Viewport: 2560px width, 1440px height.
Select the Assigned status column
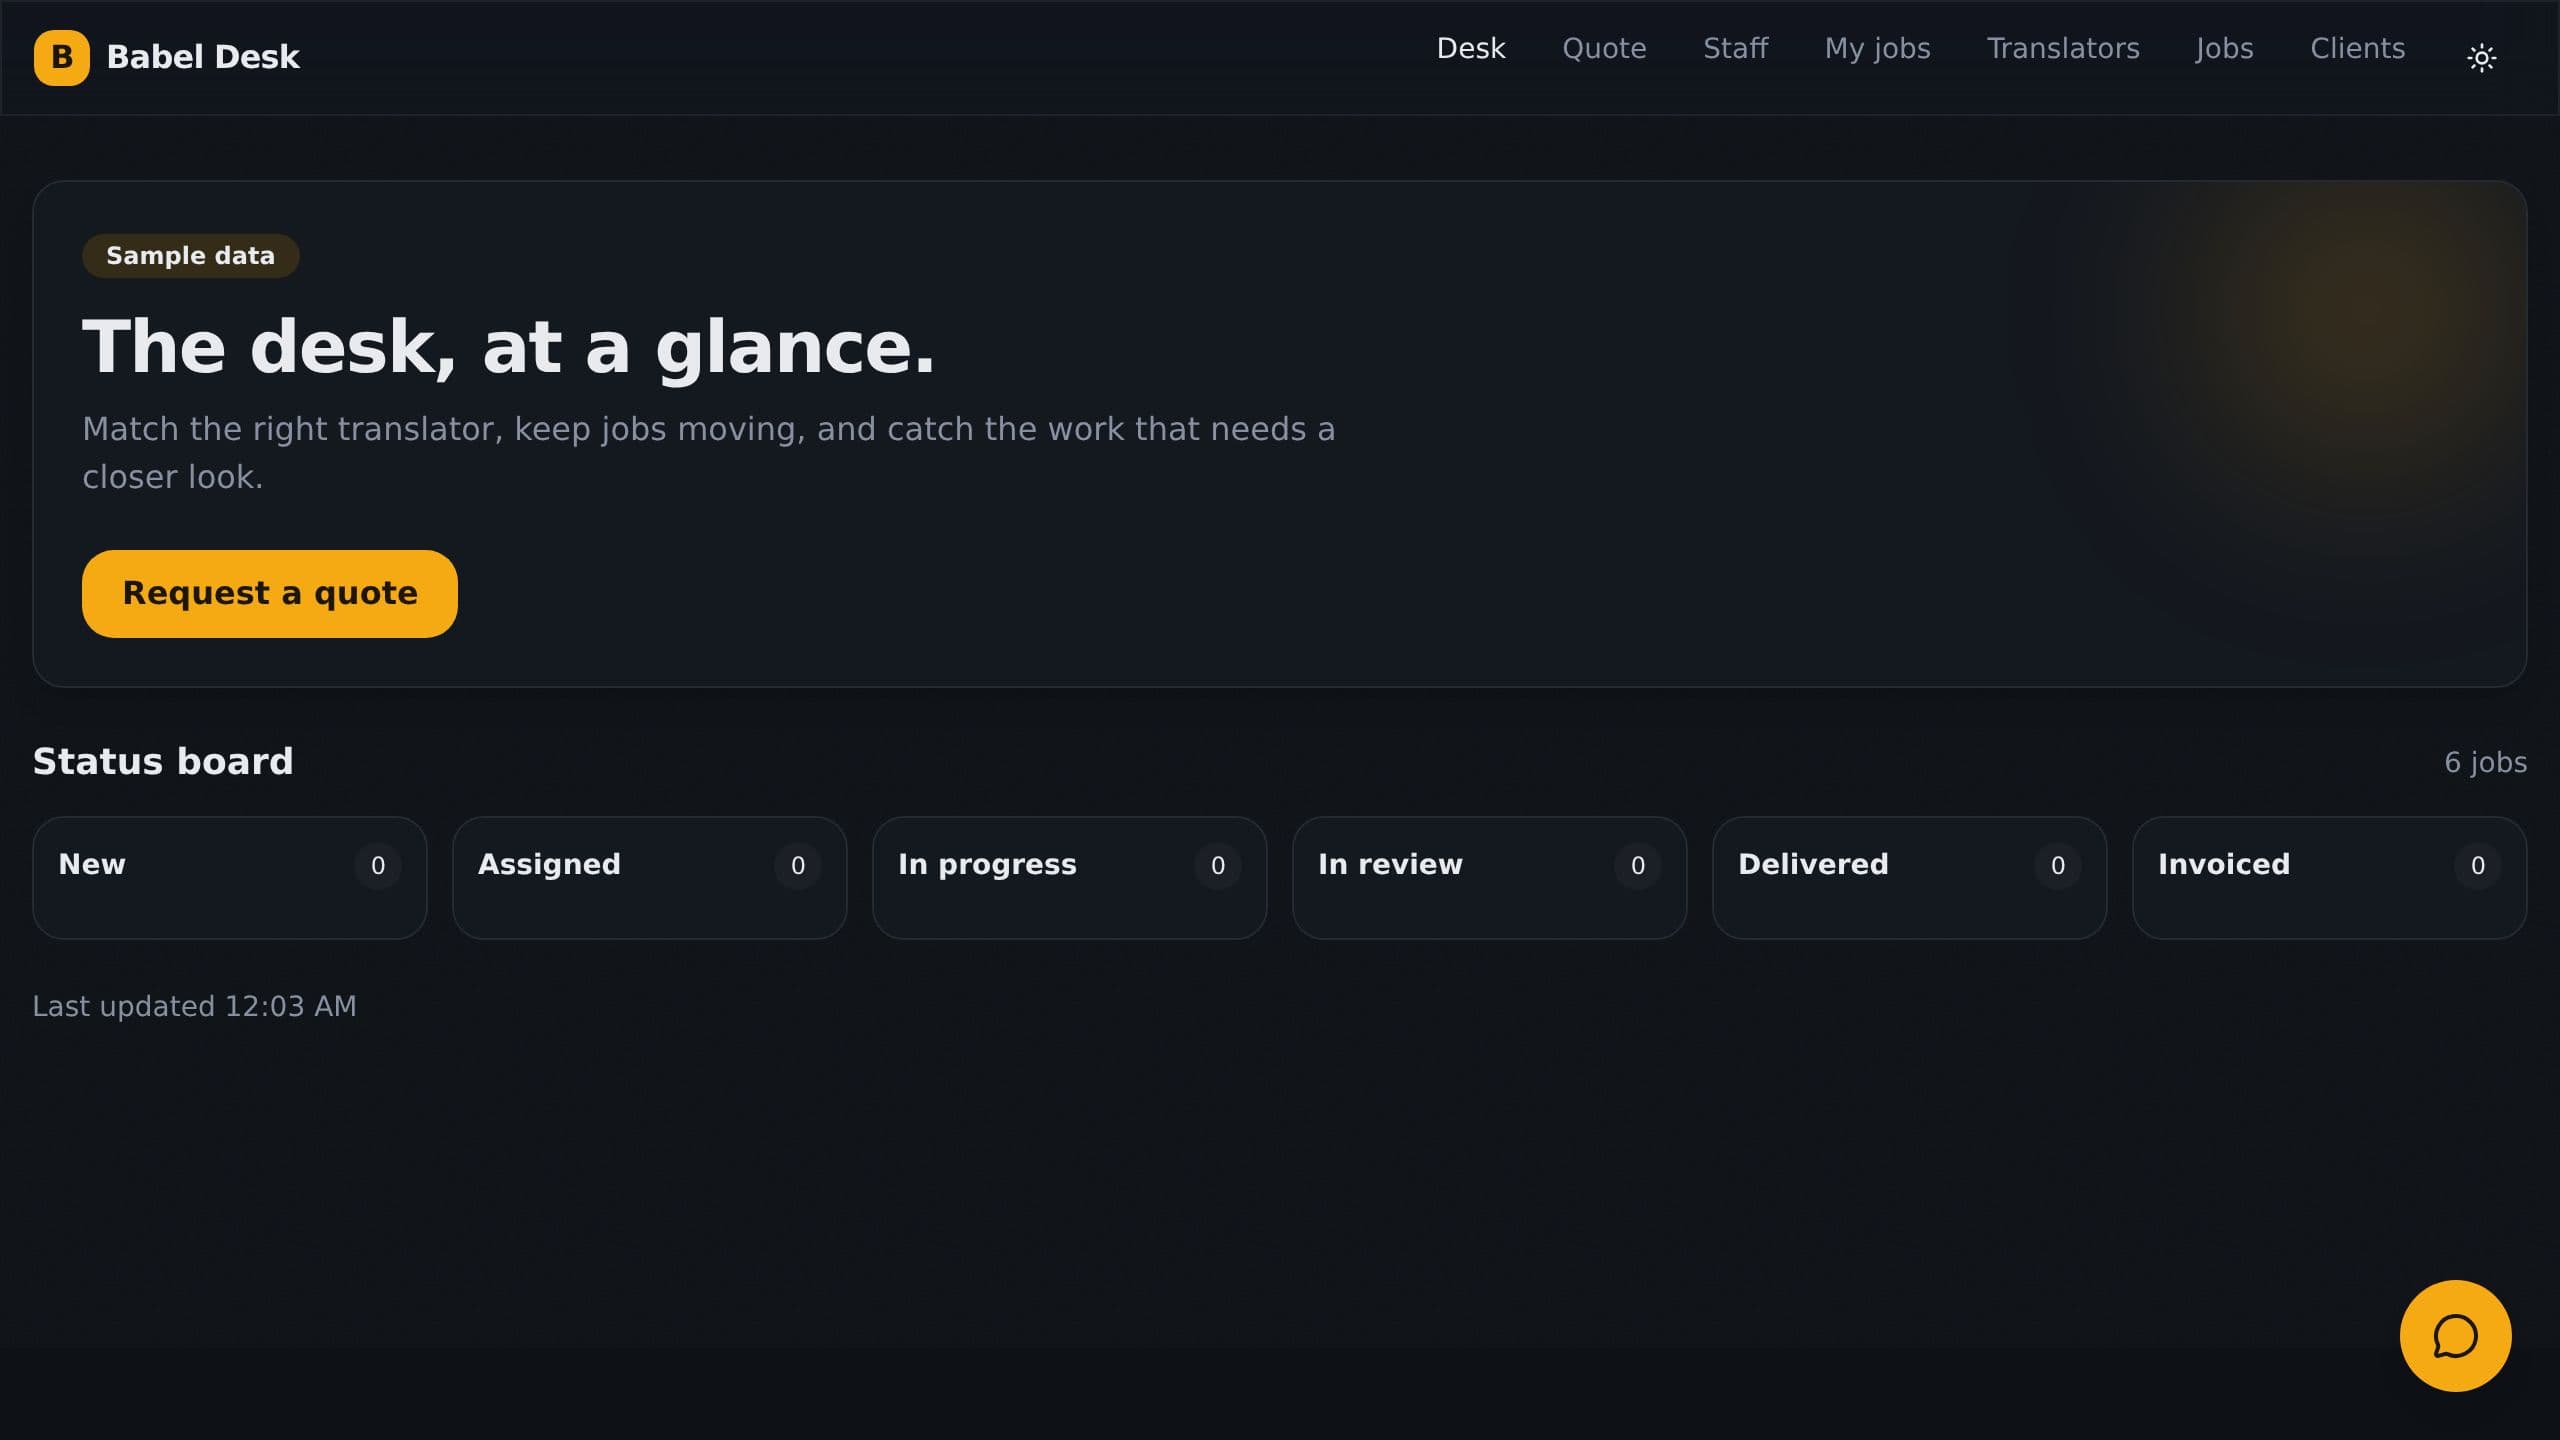pos(650,877)
